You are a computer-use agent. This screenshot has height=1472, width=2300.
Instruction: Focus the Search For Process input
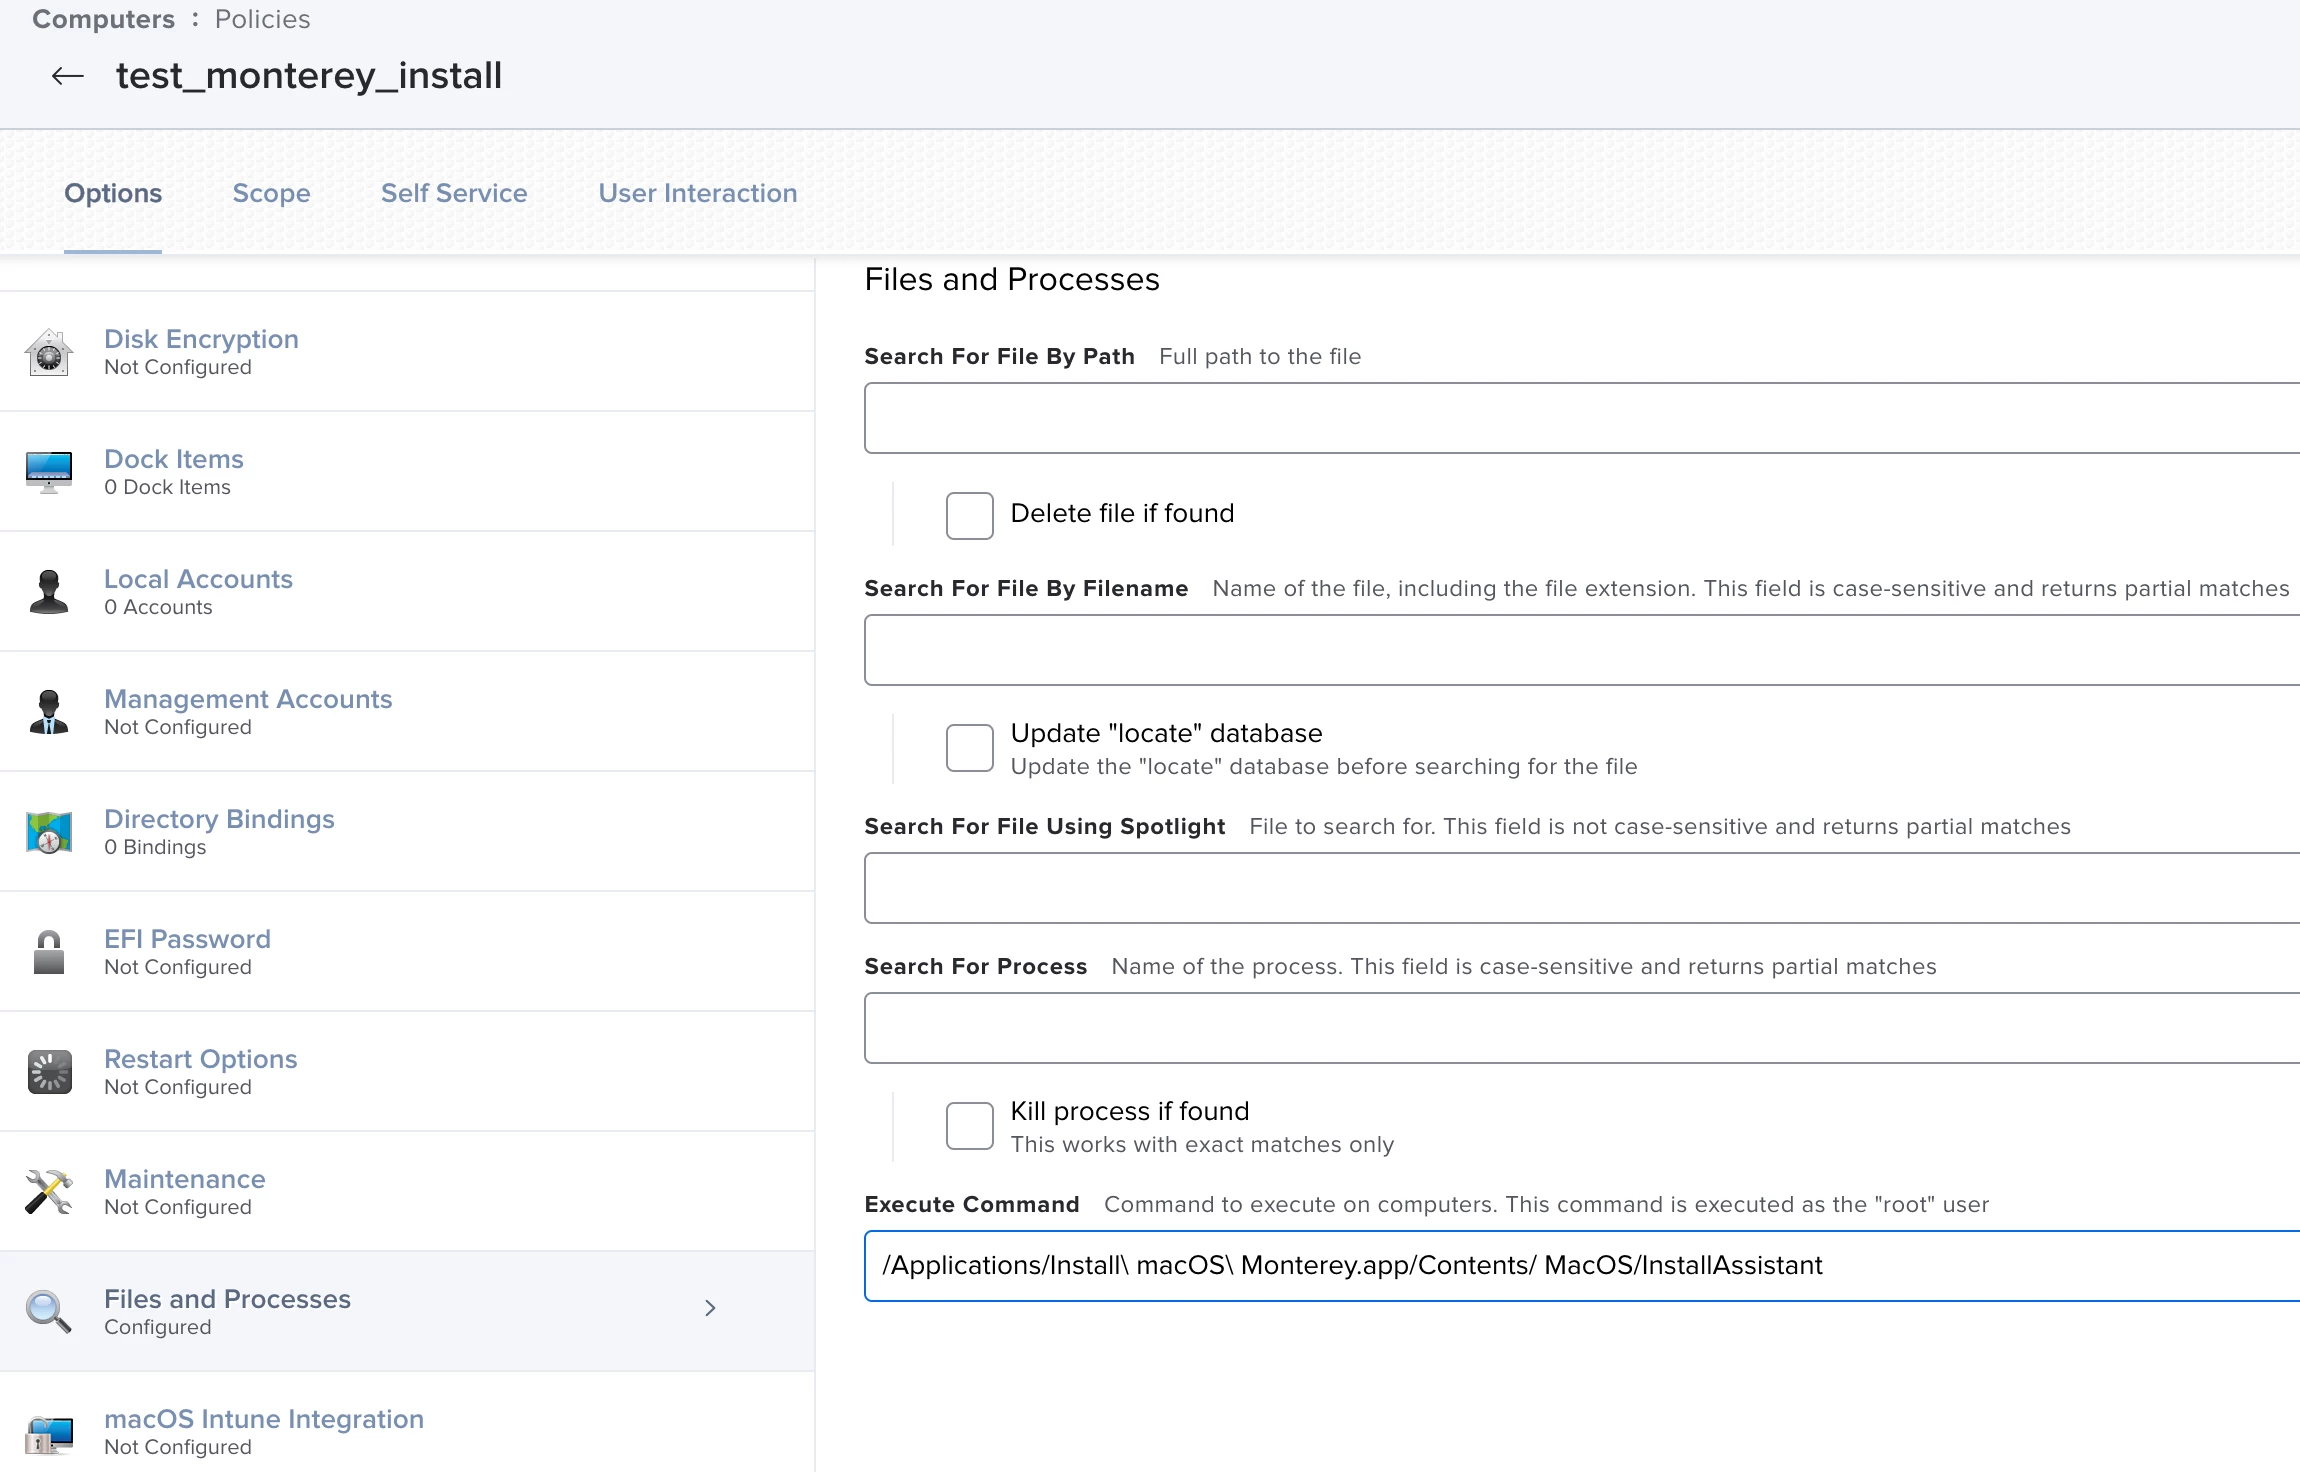pos(1582,1028)
